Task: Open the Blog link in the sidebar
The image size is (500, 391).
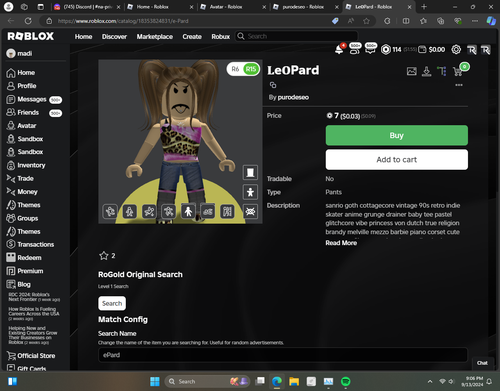Action: [19, 284]
